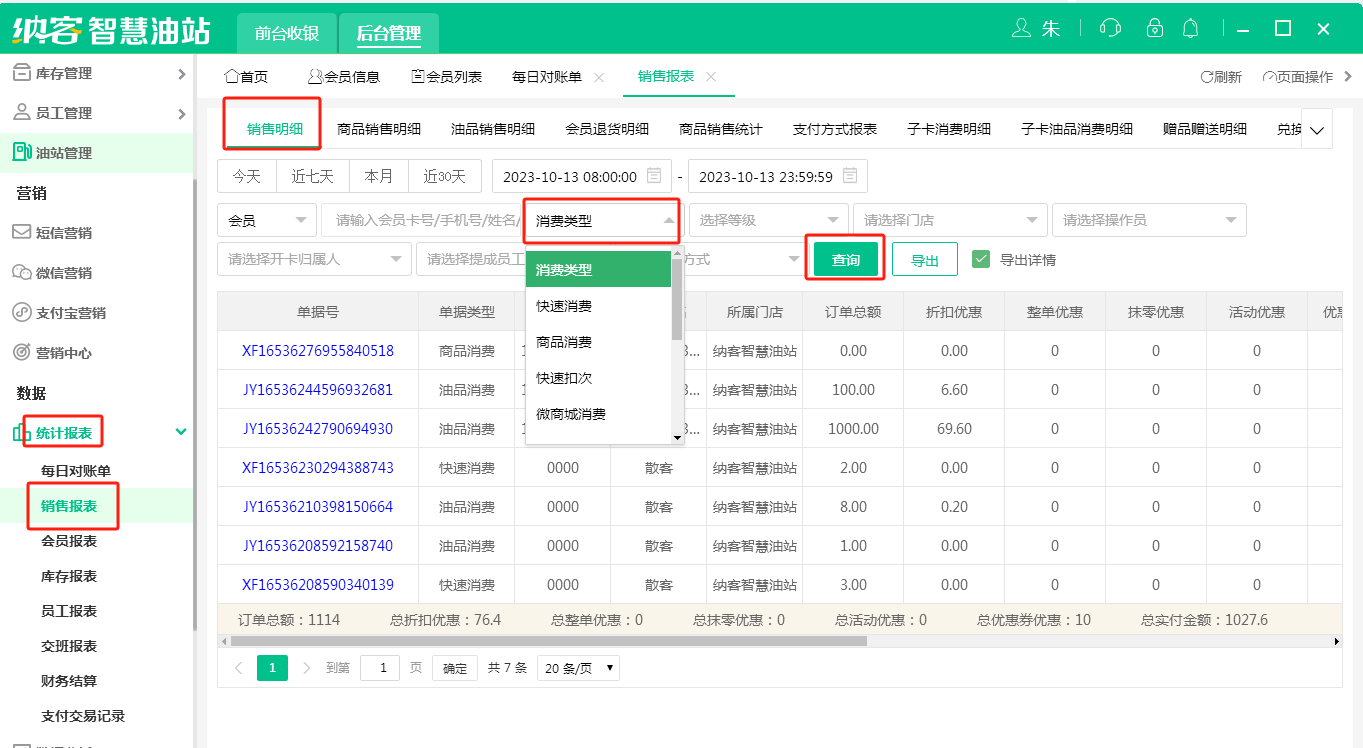
Task: Open the 选择等级 level dropdown
Action: (x=767, y=219)
